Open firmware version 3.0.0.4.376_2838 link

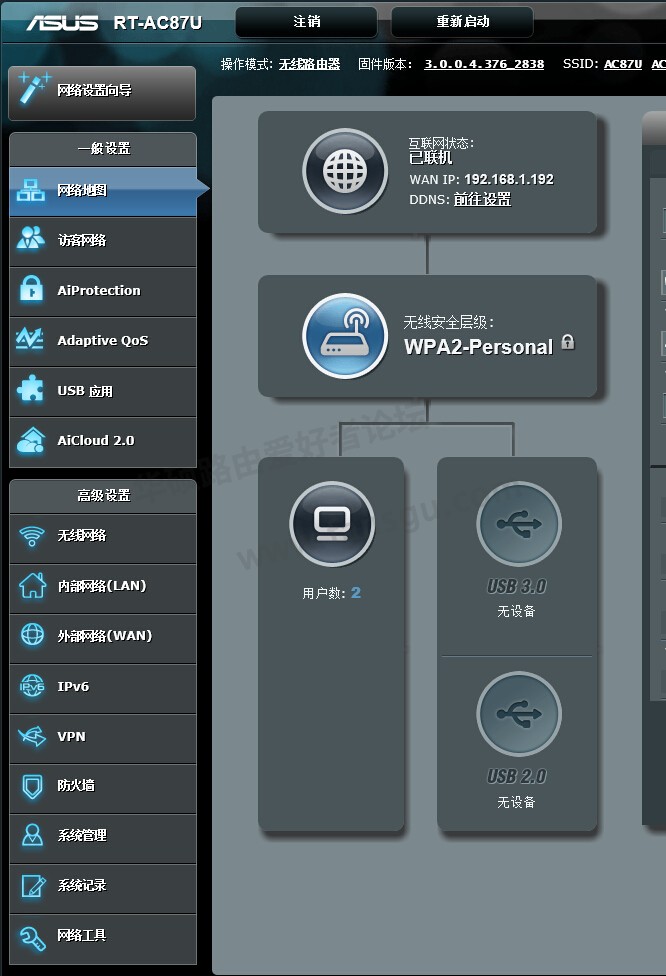[484, 64]
